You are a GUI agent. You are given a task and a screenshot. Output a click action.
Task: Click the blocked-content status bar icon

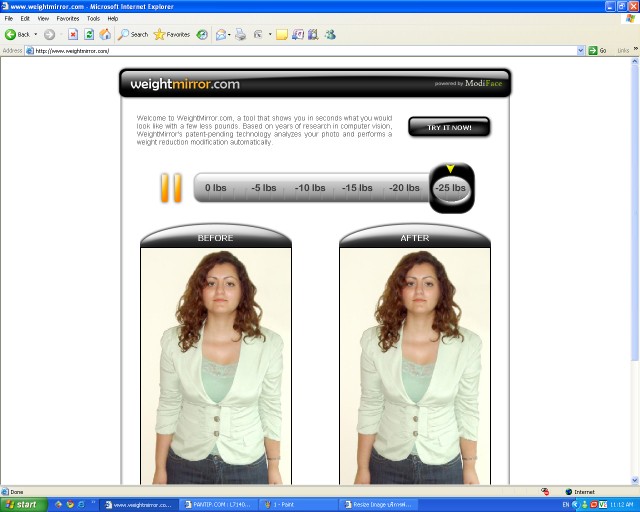click(x=544, y=492)
